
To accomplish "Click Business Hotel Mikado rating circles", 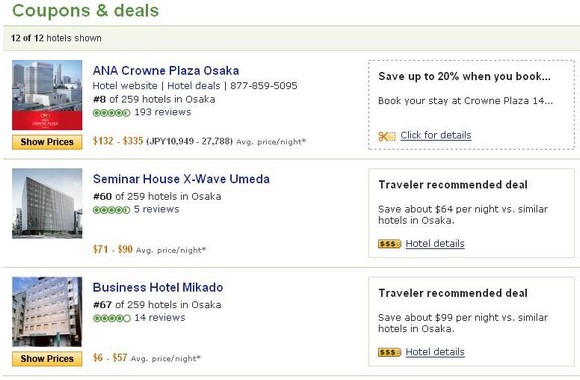I will pos(111,318).
